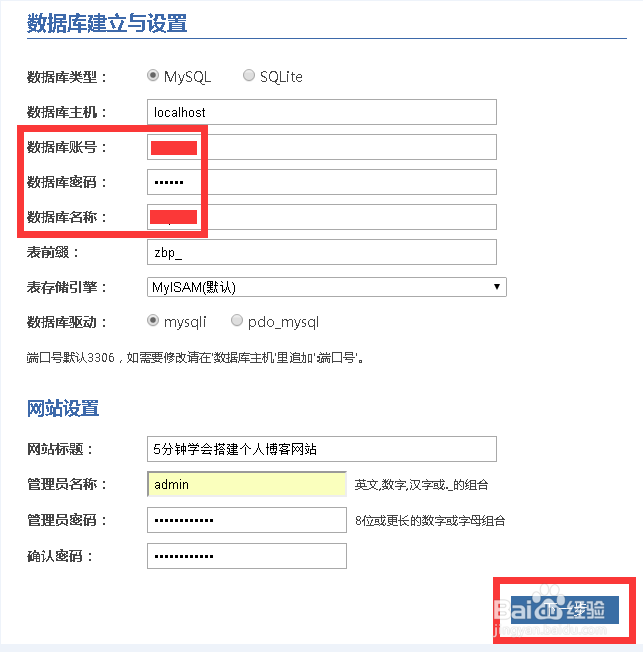Click the 数据库主机 localhost field
Image resolution: width=643 pixels, height=652 pixels.
pos(321,112)
